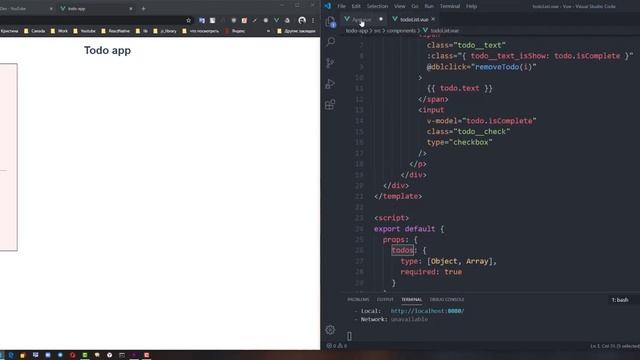The width and height of the screenshot is (640, 360).
Task: Click the components breadcrumb segment
Action: click(x=401, y=31)
